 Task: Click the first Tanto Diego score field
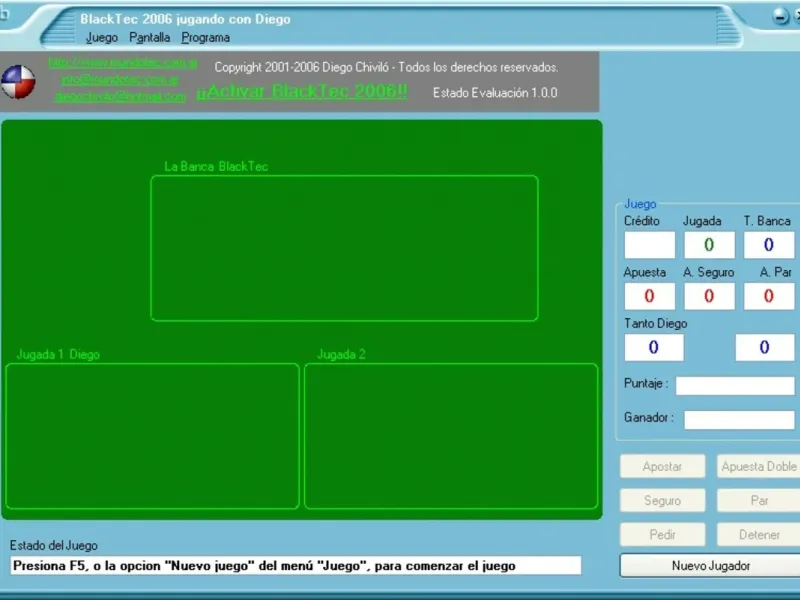click(x=654, y=347)
